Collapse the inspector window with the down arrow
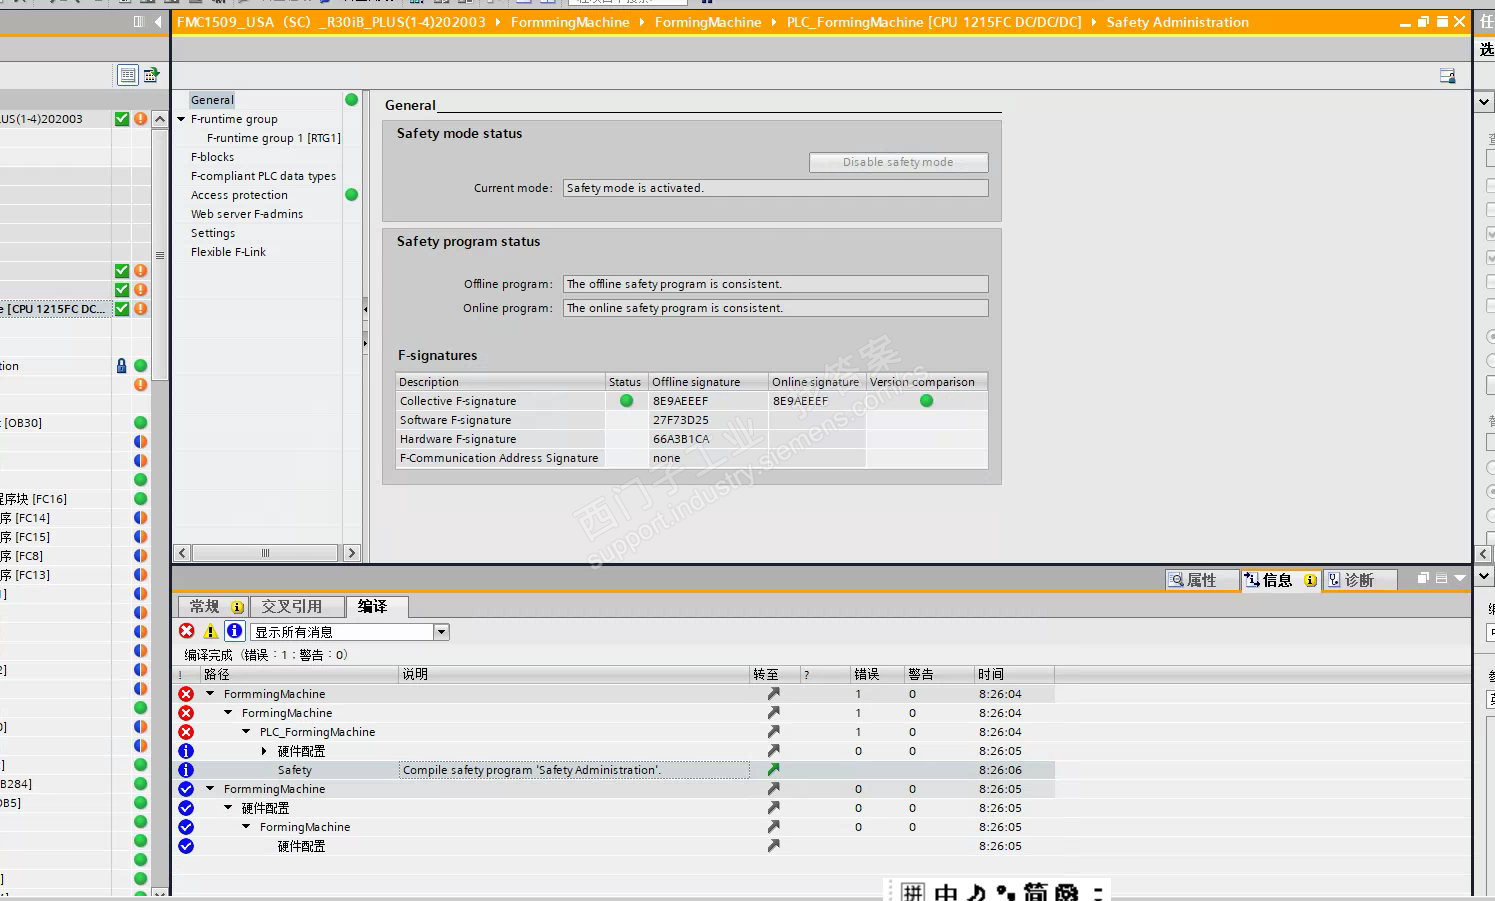The image size is (1495, 901). 1459,578
